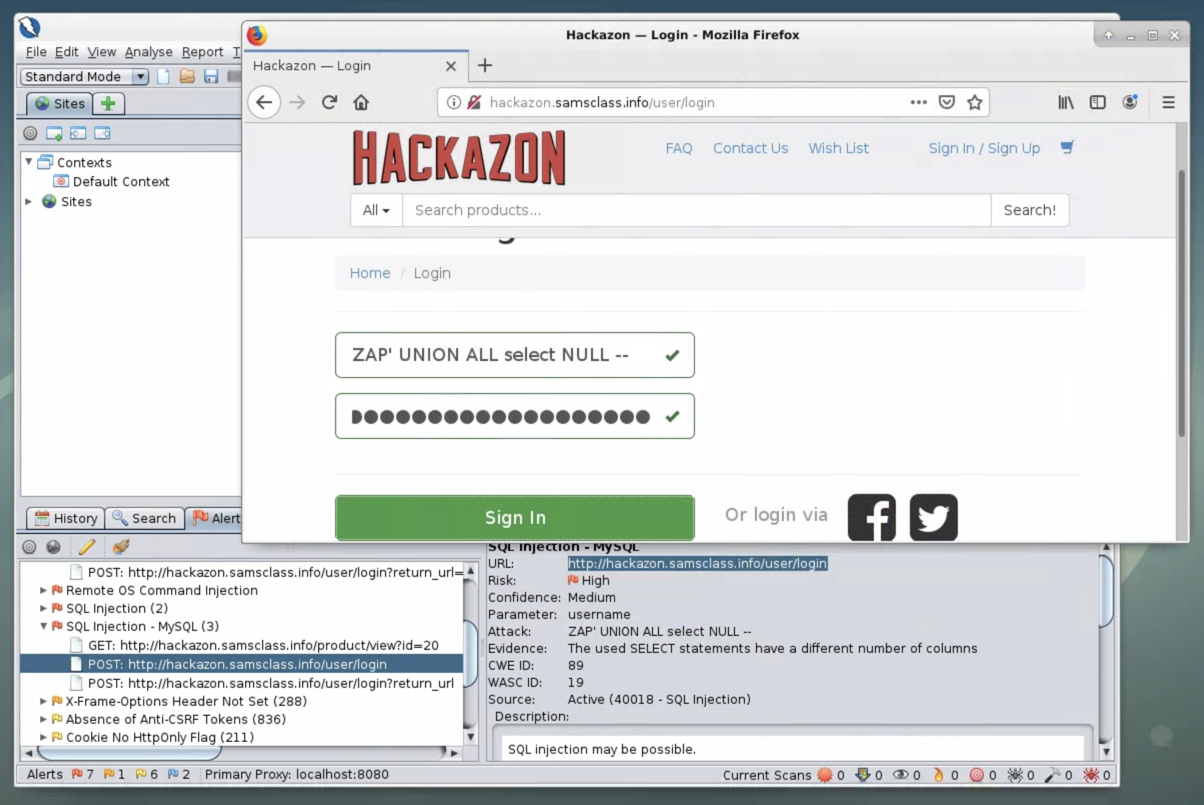The height and width of the screenshot is (805, 1204).
Task: Click the username field with ZAP' UNION text
Action: click(x=515, y=355)
